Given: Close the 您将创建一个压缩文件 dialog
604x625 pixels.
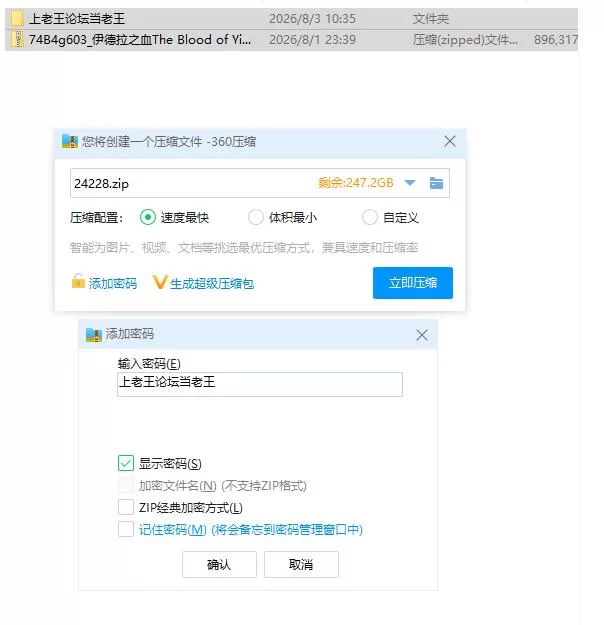Looking at the screenshot, I should coord(450,141).
